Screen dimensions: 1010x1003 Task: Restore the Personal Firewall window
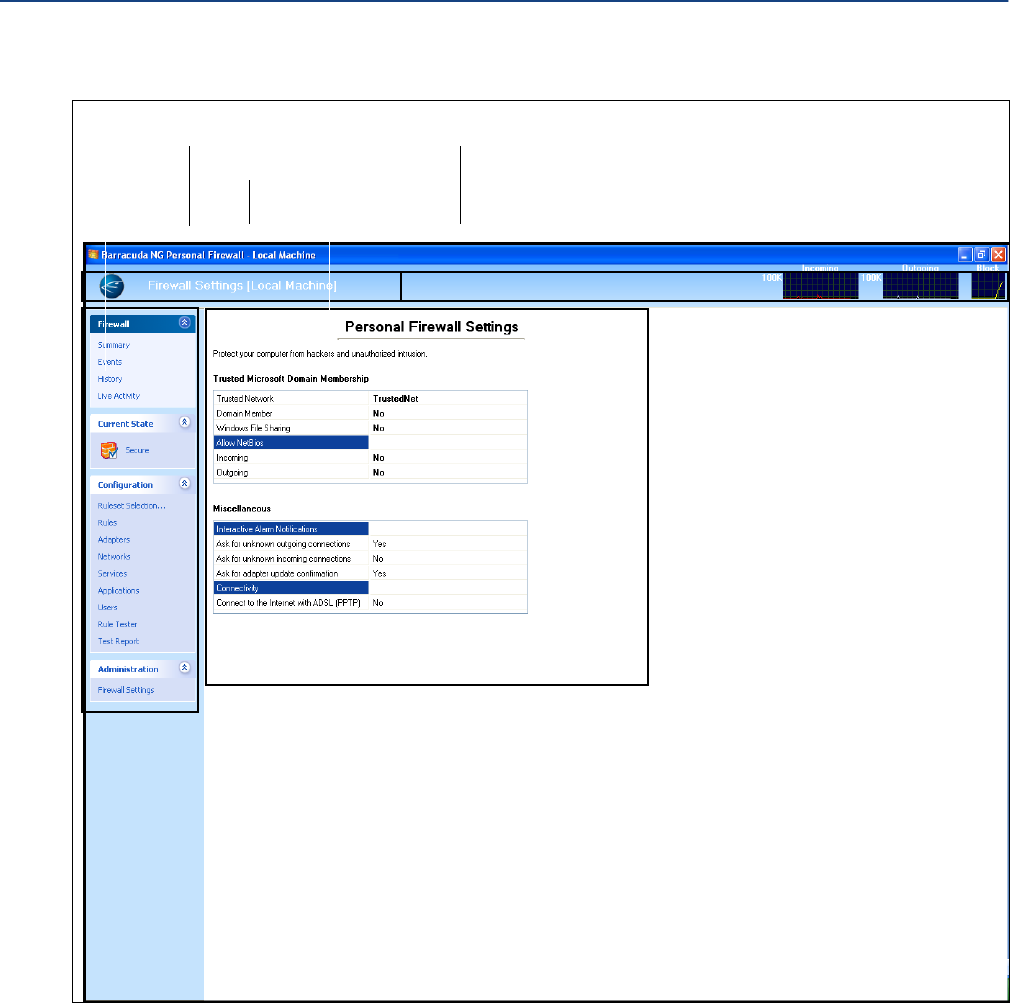pyautogui.click(x=981, y=254)
